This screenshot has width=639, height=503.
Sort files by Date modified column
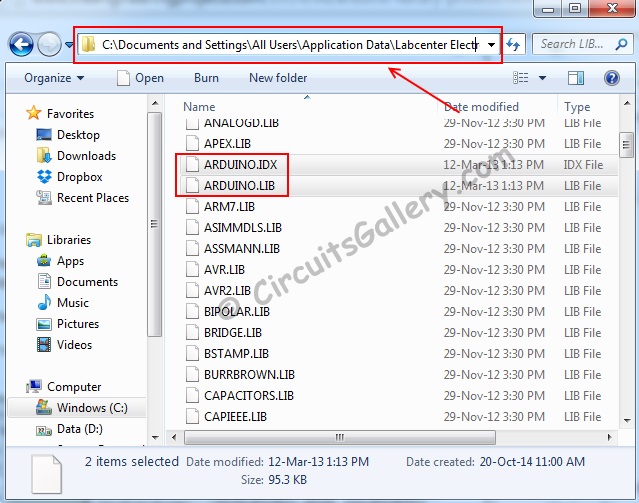tap(481, 107)
